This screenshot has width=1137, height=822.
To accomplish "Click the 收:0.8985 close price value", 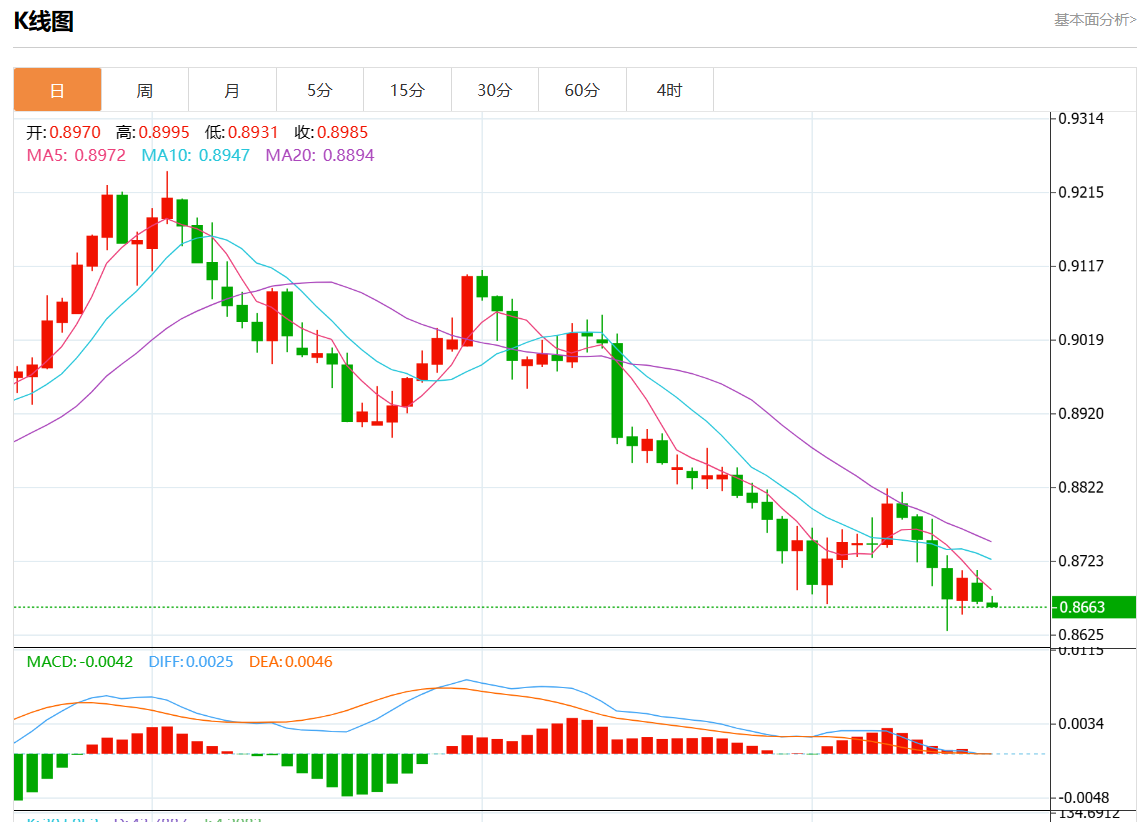I will tap(331, 132).
